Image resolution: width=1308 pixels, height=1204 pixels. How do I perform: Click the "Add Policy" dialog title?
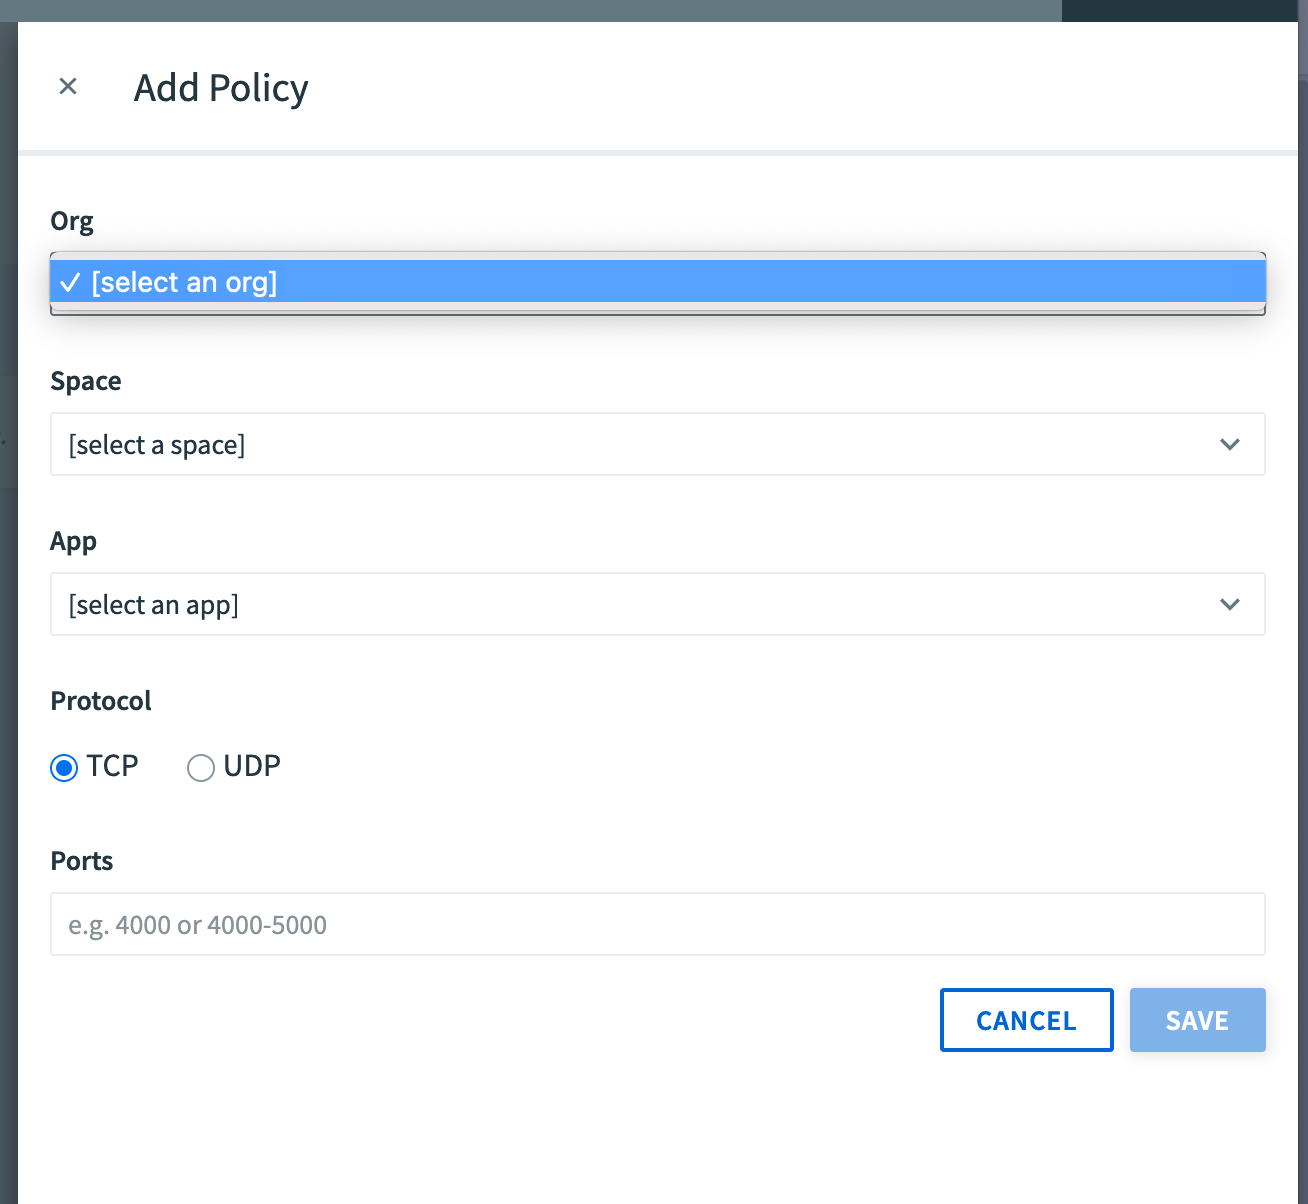point(221,88)
